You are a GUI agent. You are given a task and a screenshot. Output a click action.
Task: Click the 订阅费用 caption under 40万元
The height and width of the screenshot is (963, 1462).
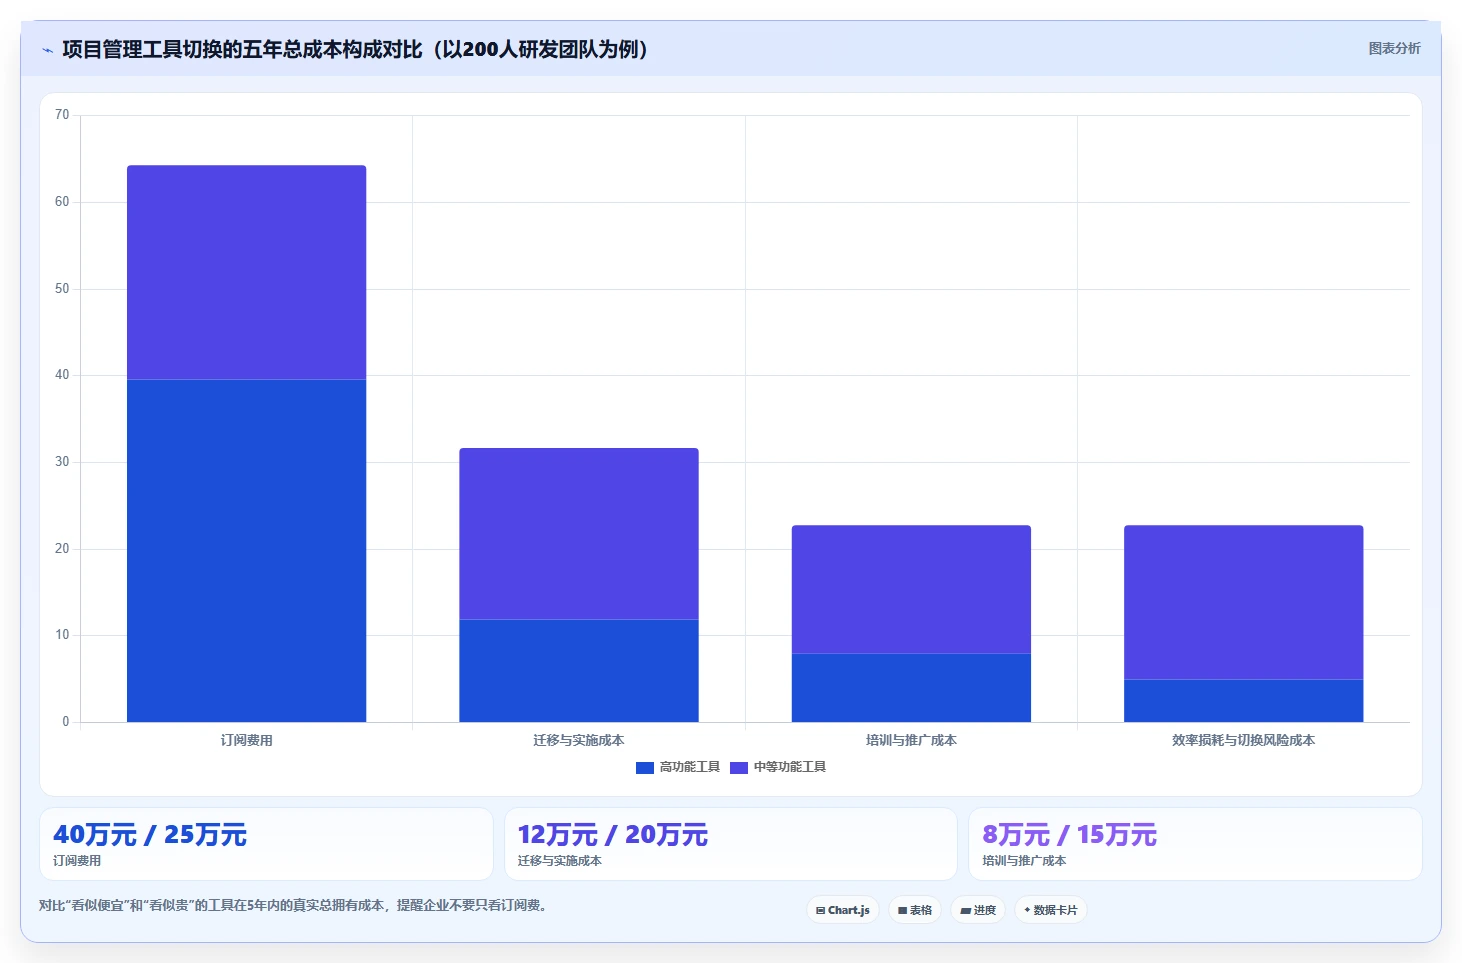click(77, 861)
